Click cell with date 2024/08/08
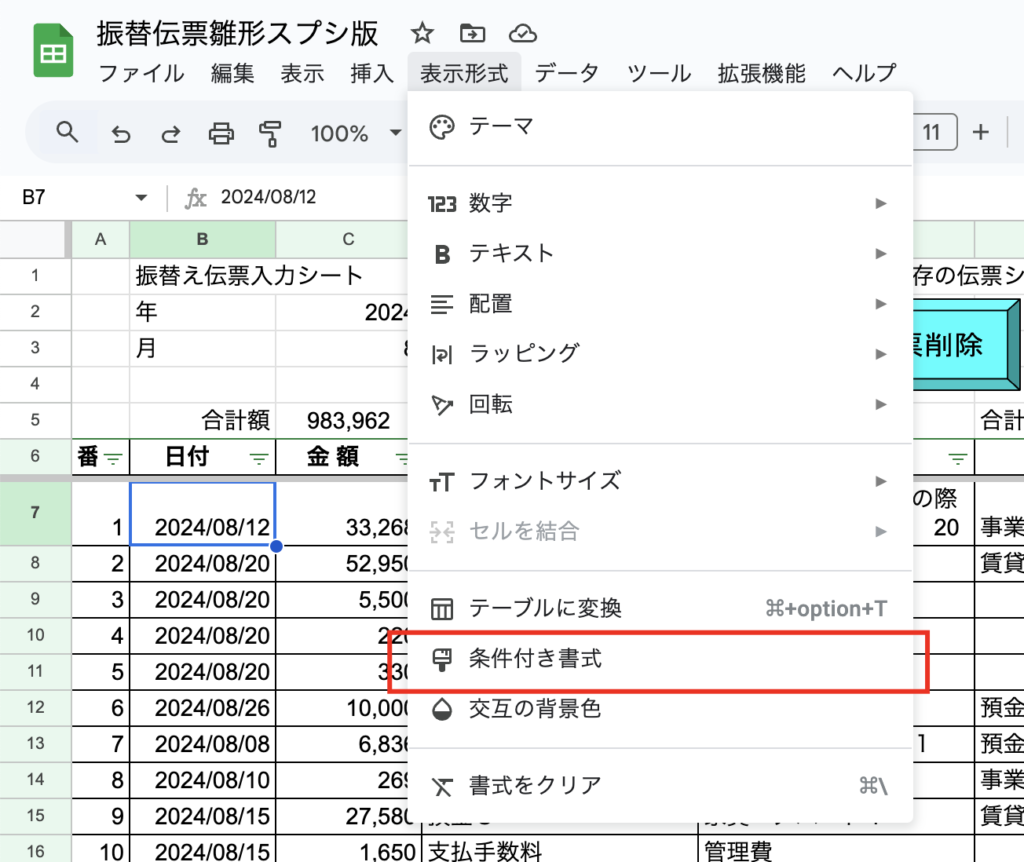The image size is (1024, 862). (202, 744)
